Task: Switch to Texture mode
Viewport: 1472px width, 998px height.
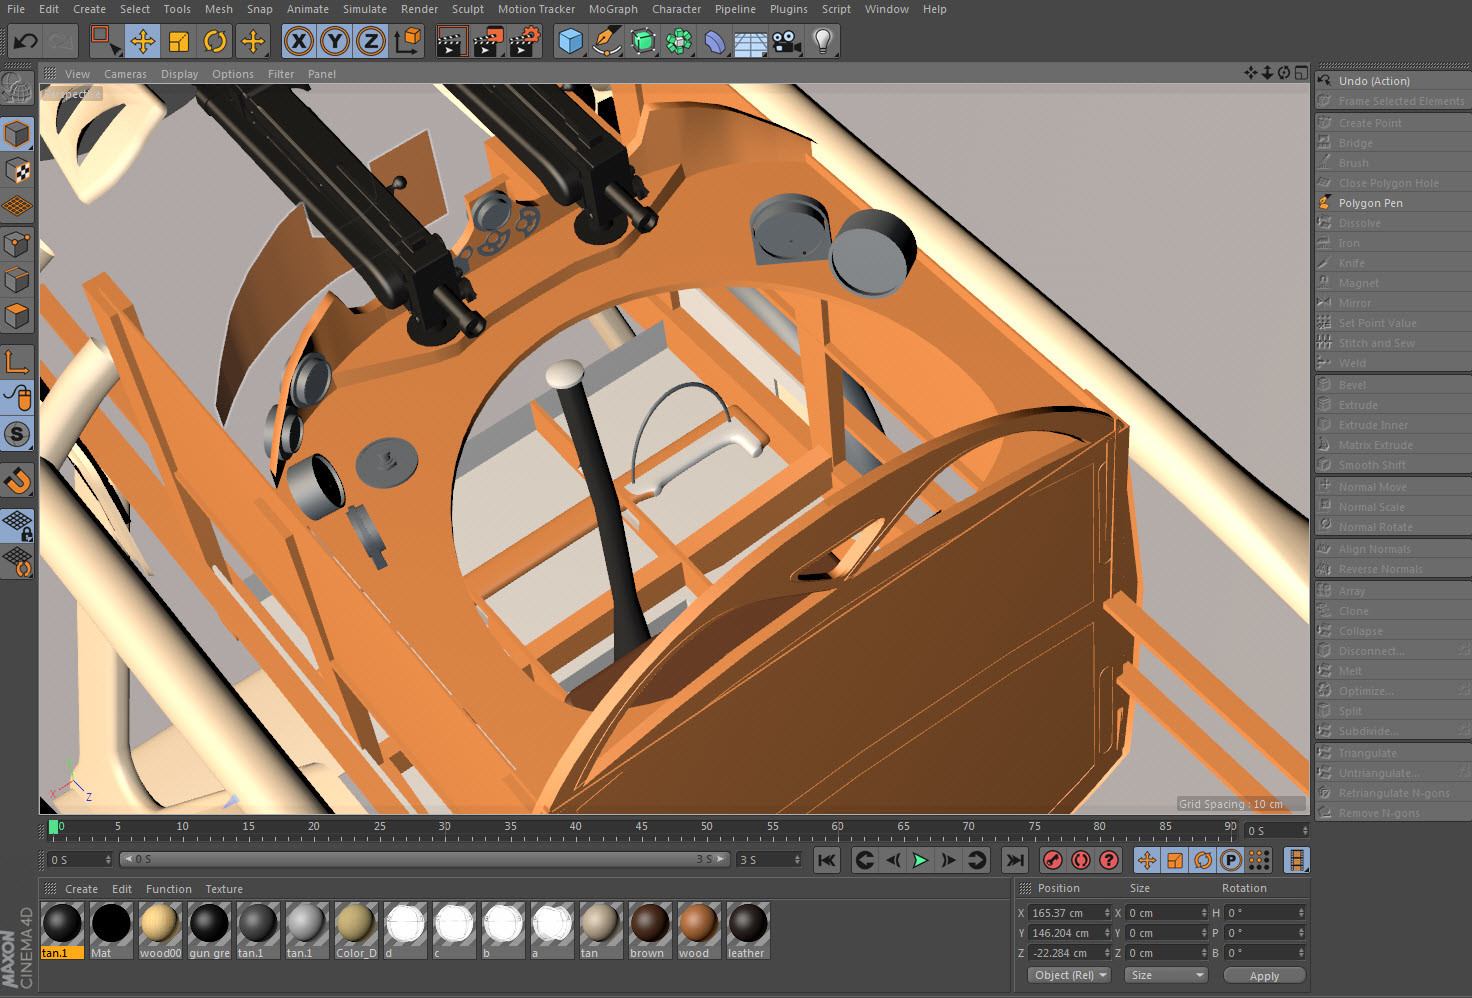Action: tap(17, 171)
